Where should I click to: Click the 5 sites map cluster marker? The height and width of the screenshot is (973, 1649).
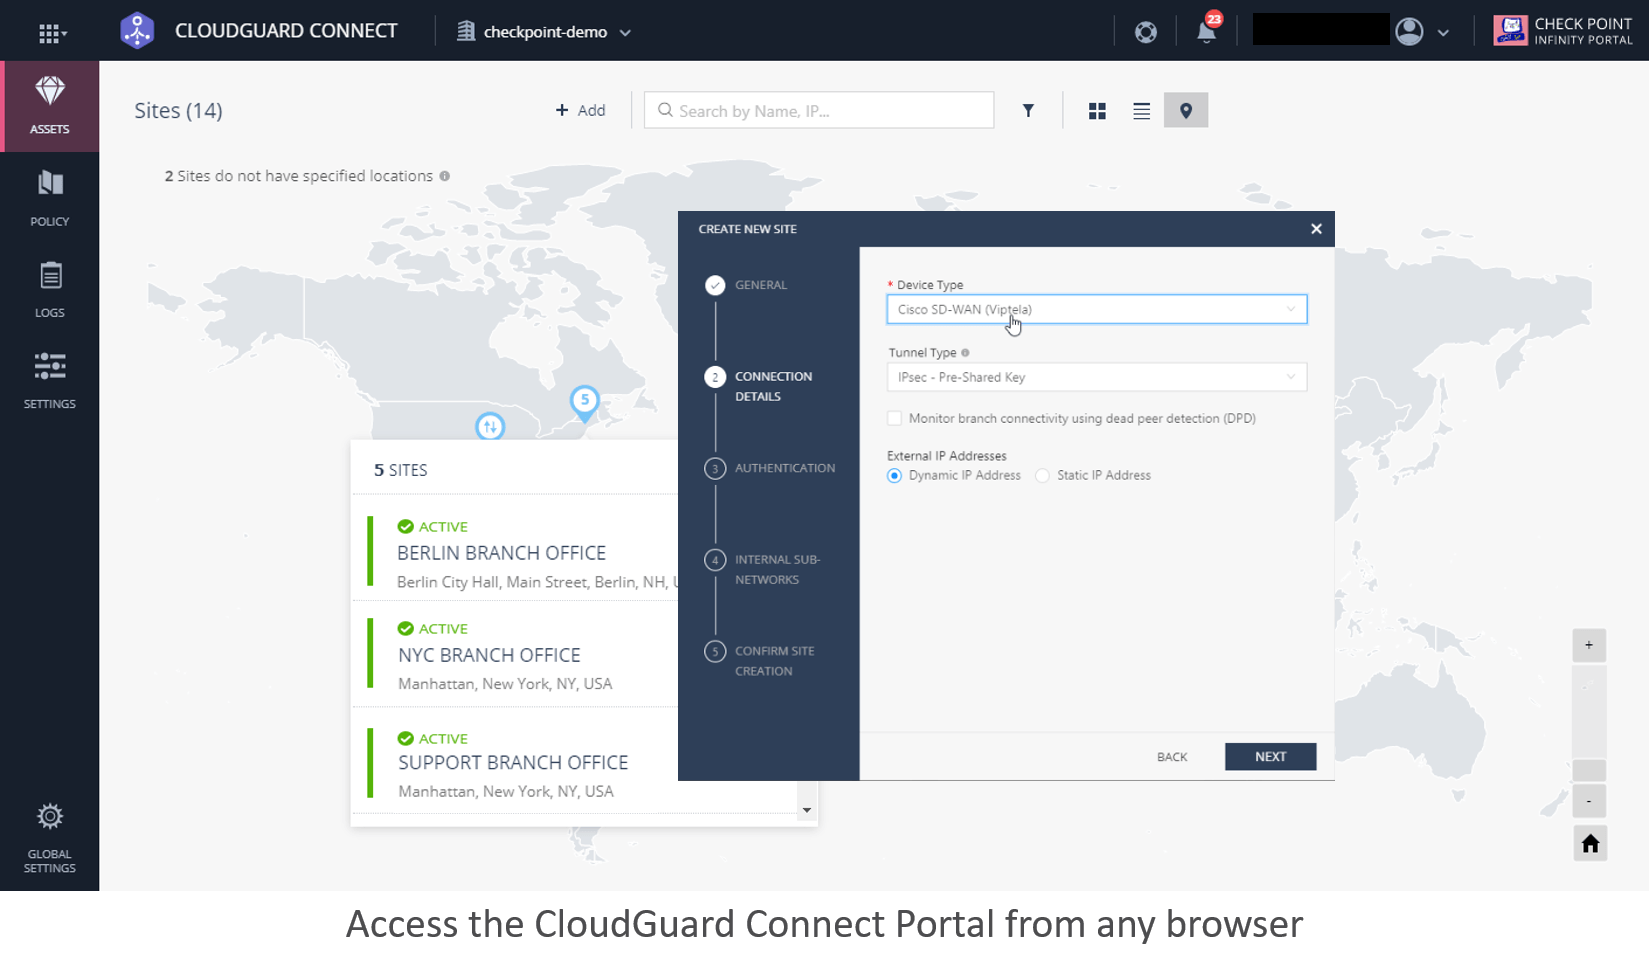coord(585,401)
